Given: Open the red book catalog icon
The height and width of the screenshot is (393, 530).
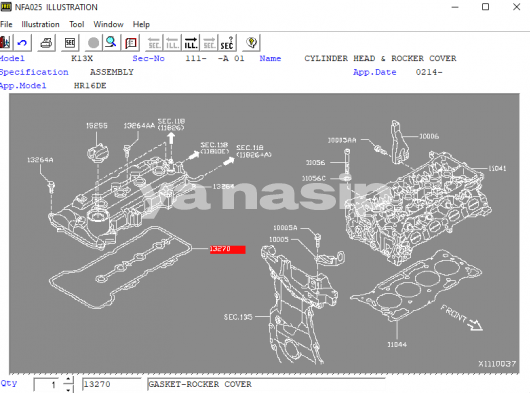Looking at the screenshot, I should click(x=130, y=43).
